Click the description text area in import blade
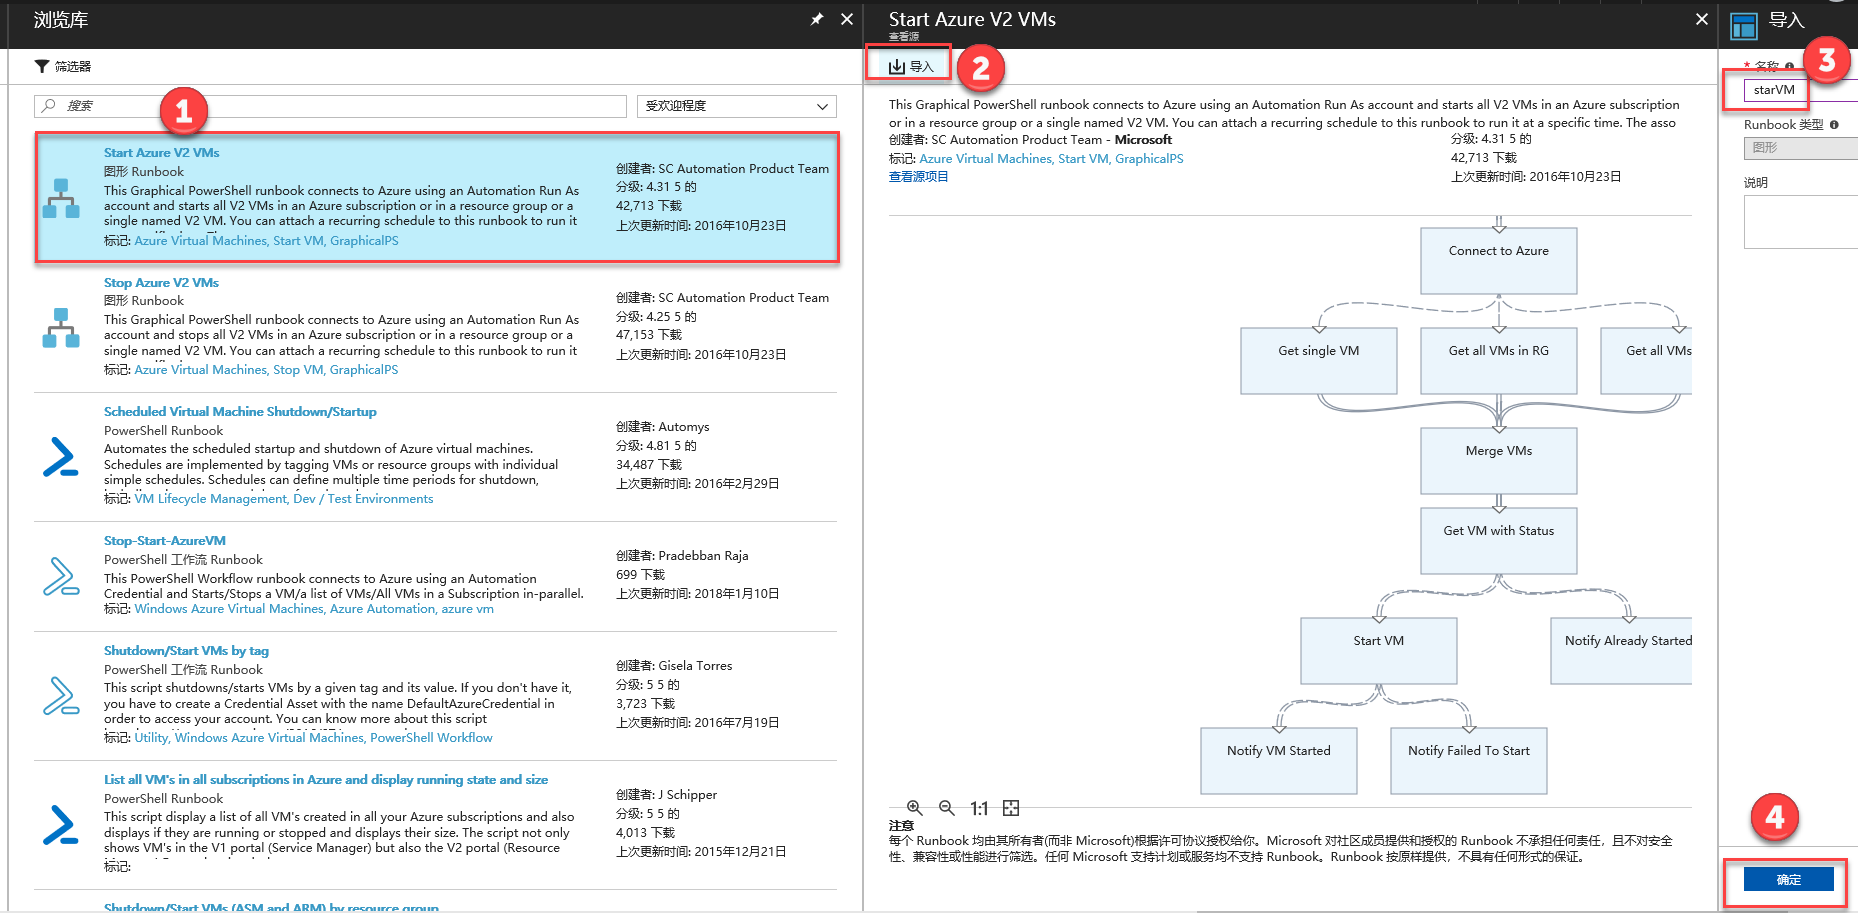The width and height of the screenshot is (1858, 913). pos(1800,222)
